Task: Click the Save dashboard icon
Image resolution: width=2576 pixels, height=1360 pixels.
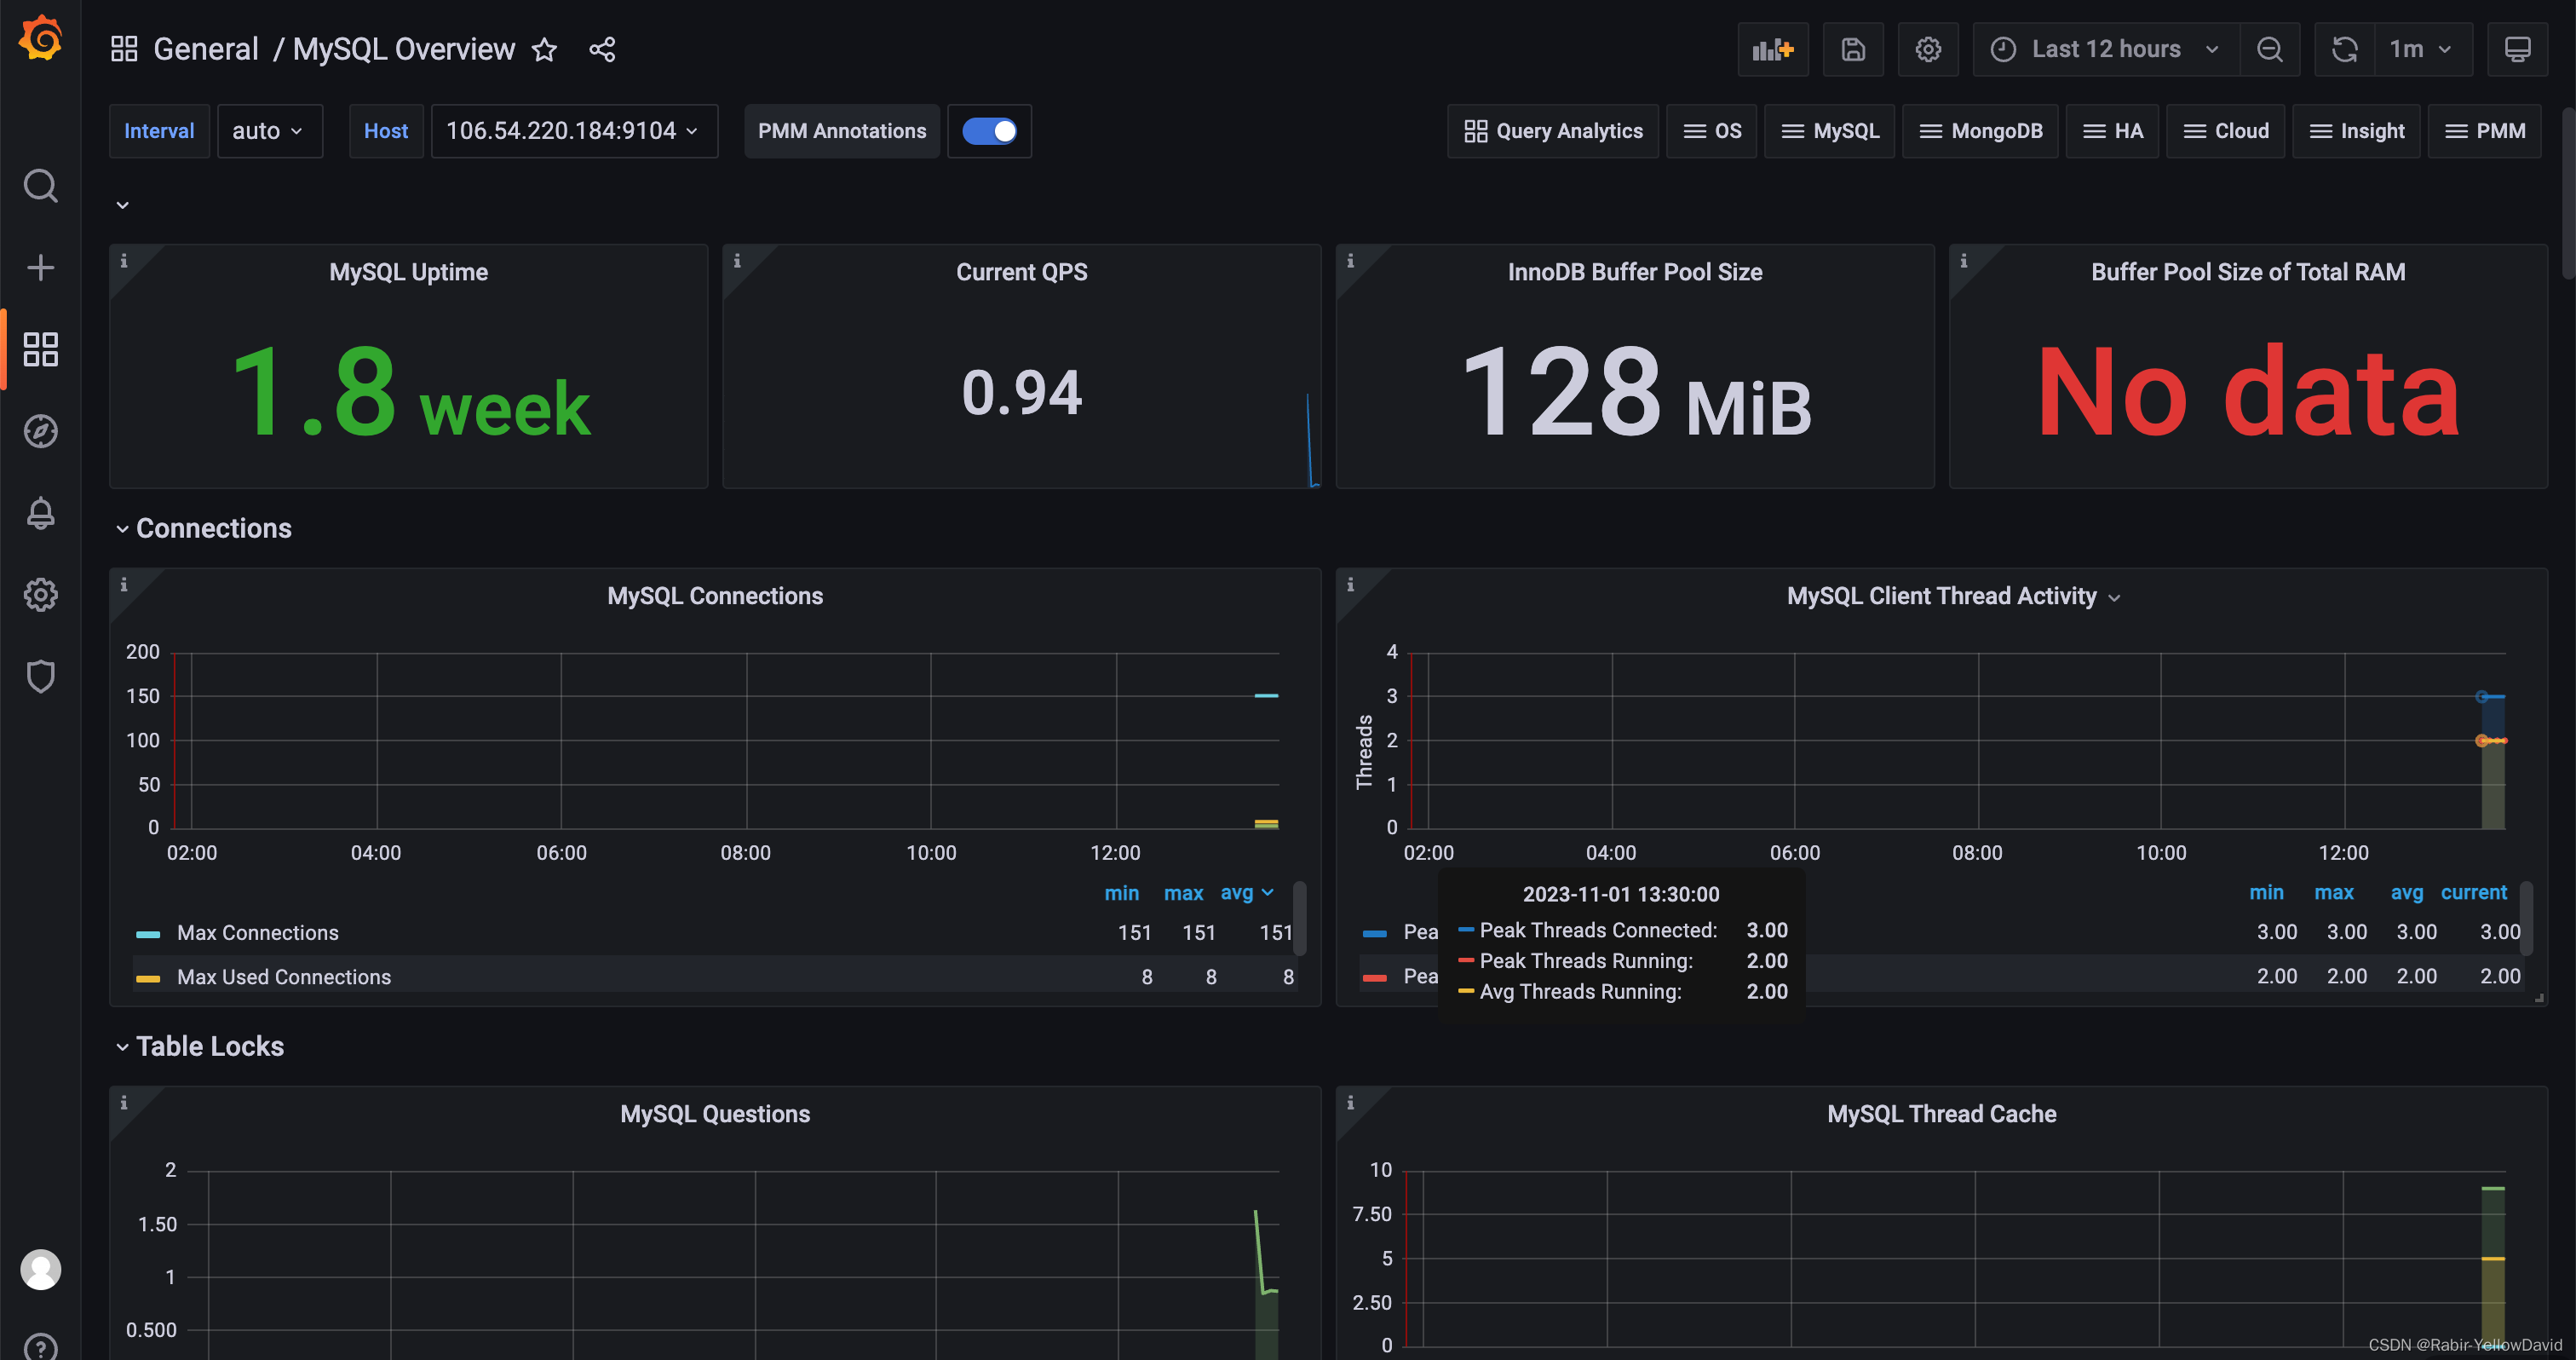Action: (1853, 49)
